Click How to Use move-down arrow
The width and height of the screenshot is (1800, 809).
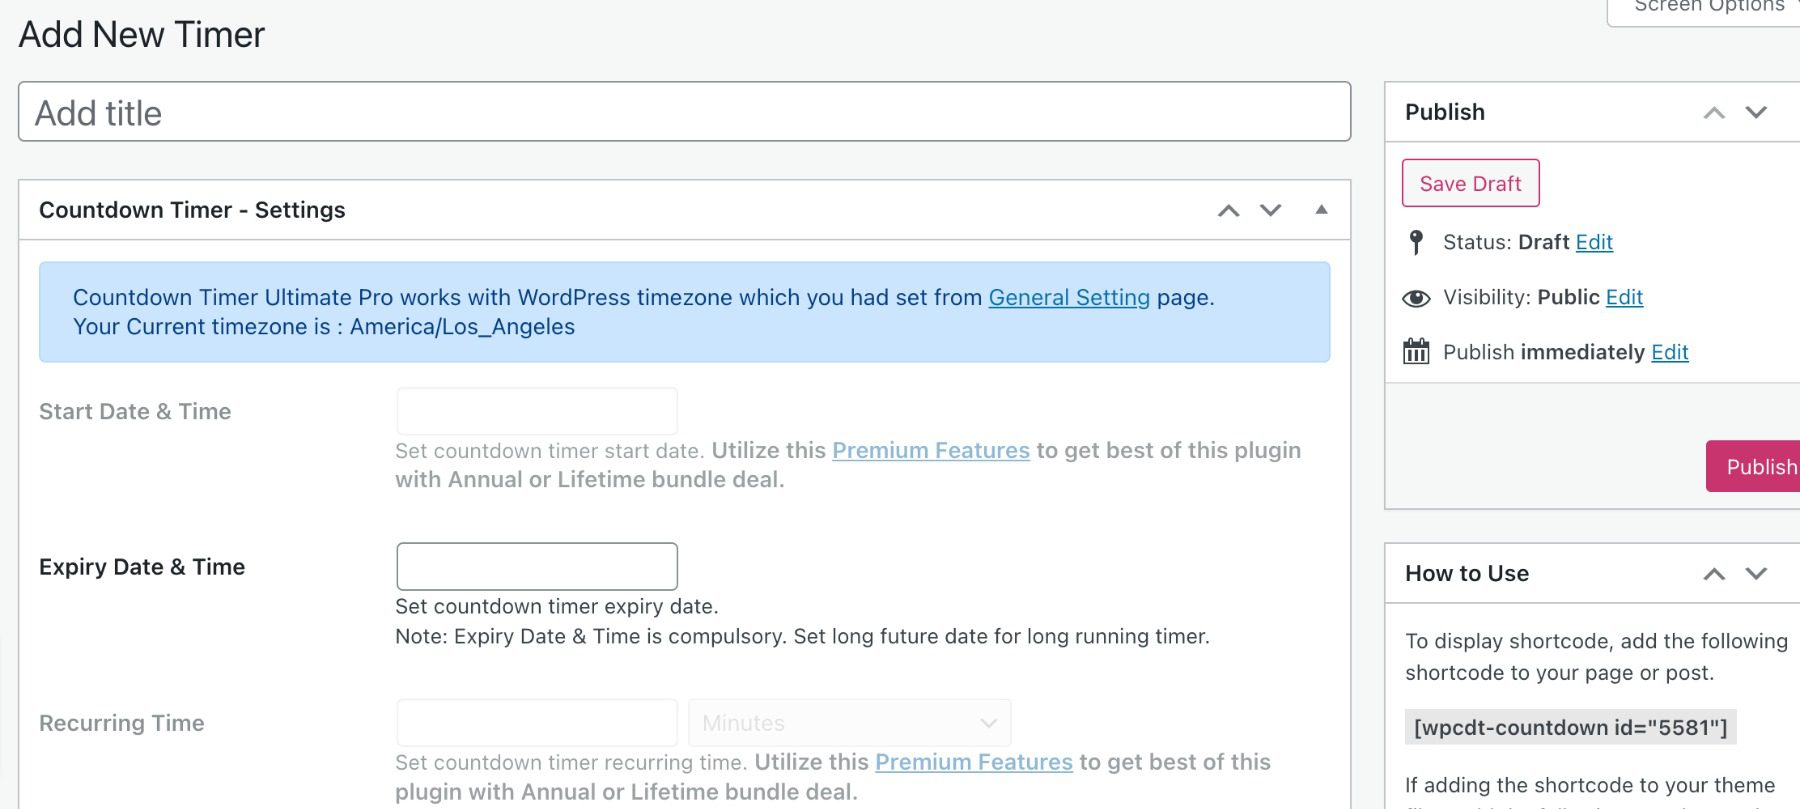(x=1756, y=574)
